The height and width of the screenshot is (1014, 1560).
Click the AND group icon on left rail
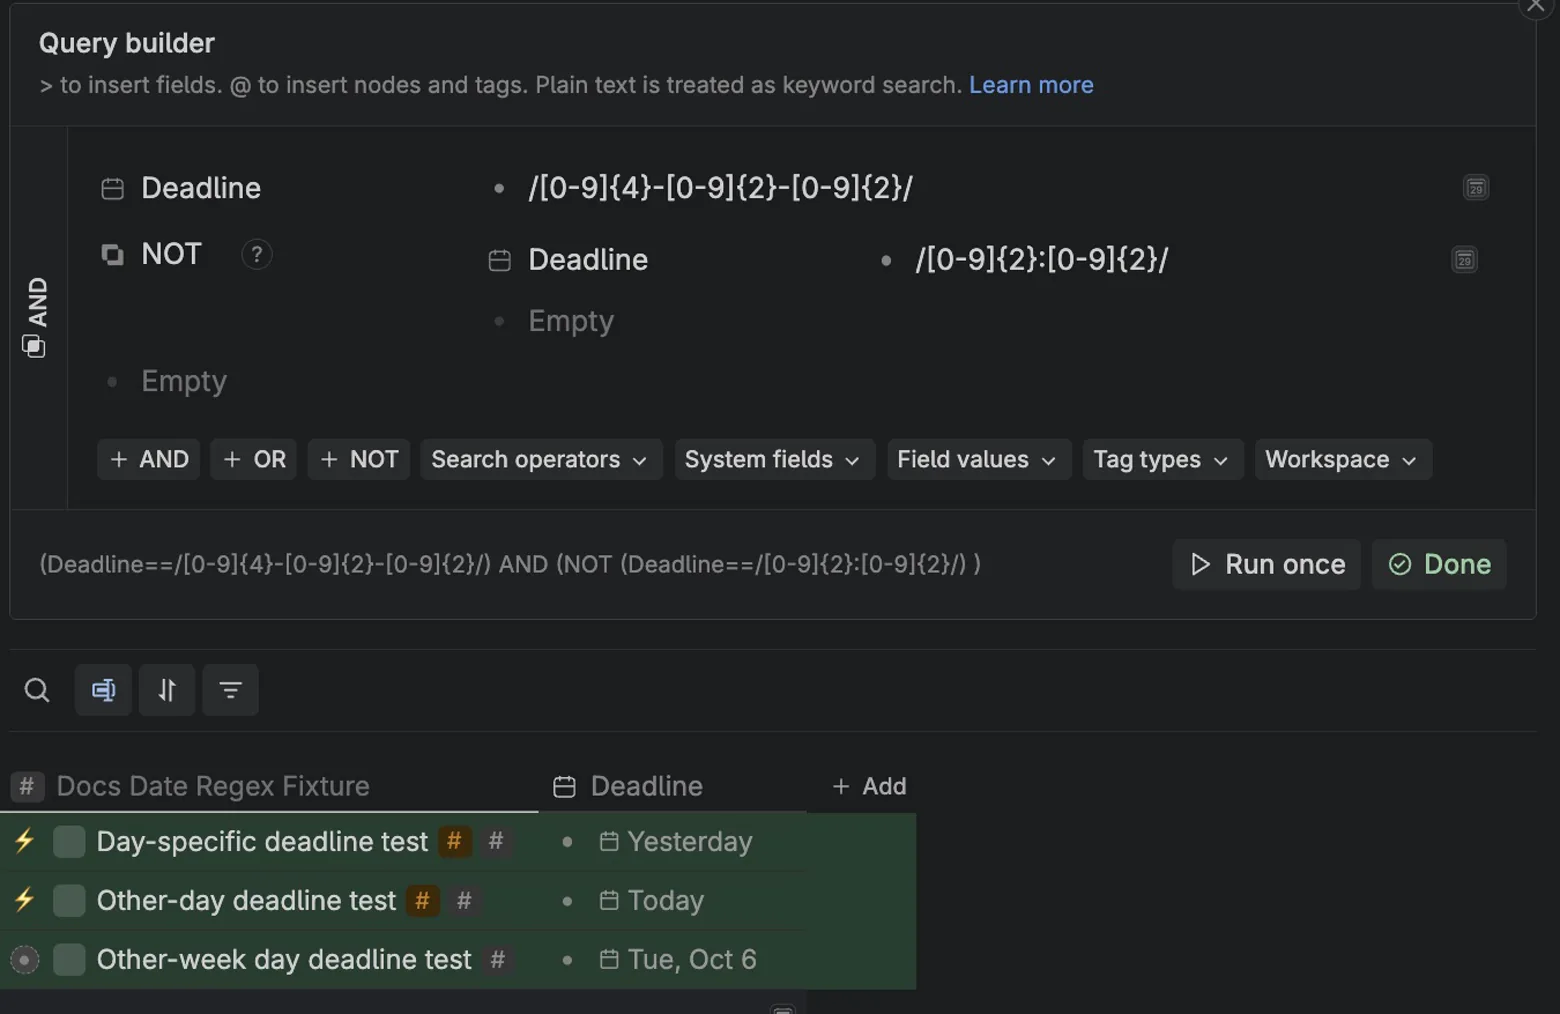coord(34,346)
